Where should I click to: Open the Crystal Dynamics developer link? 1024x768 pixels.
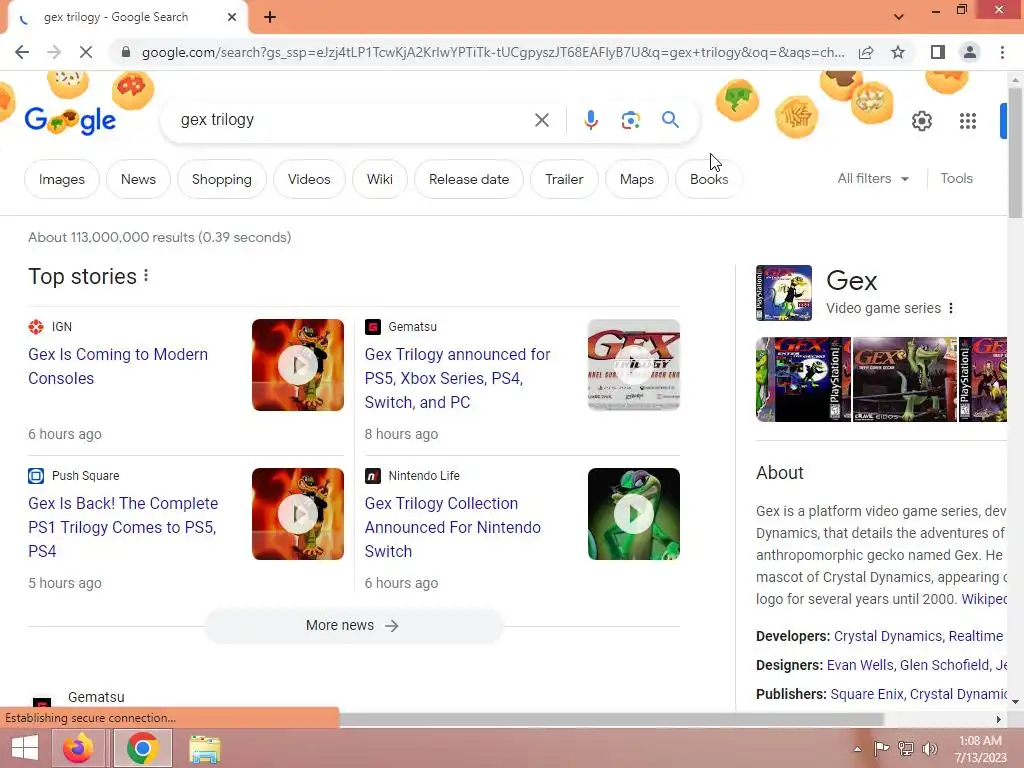(x=888, y=636)
